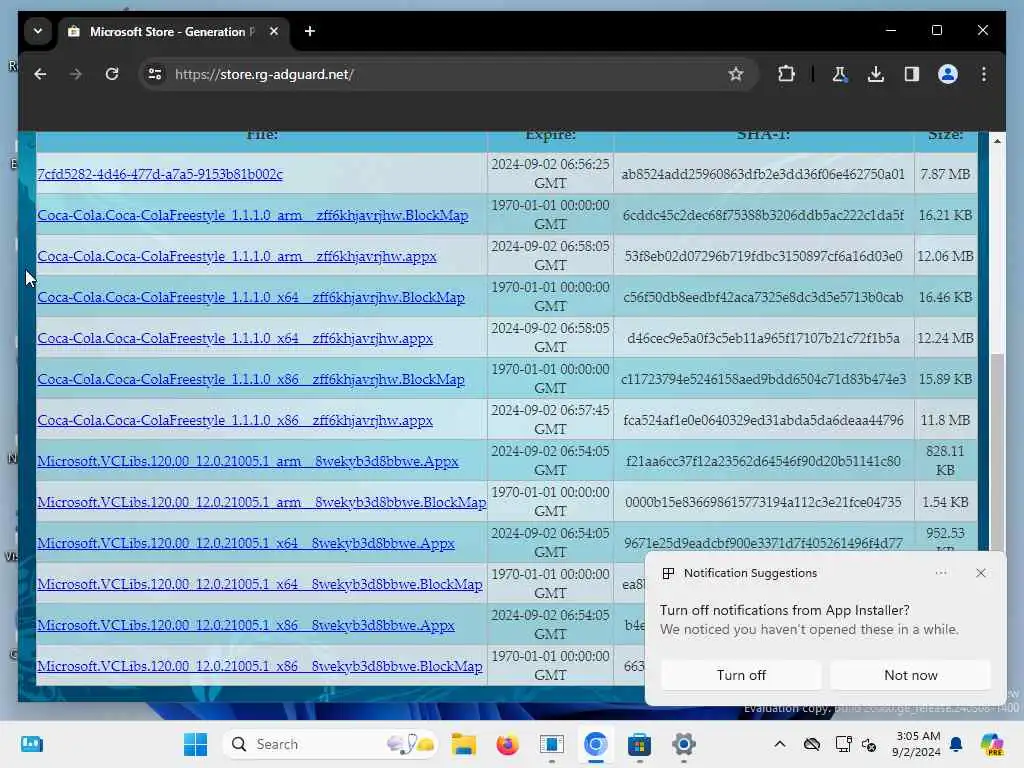Click the 2024-09-02 06:56:25 GMT expire cell
This screenshot has height=768, width=1024.
(550, 174)
